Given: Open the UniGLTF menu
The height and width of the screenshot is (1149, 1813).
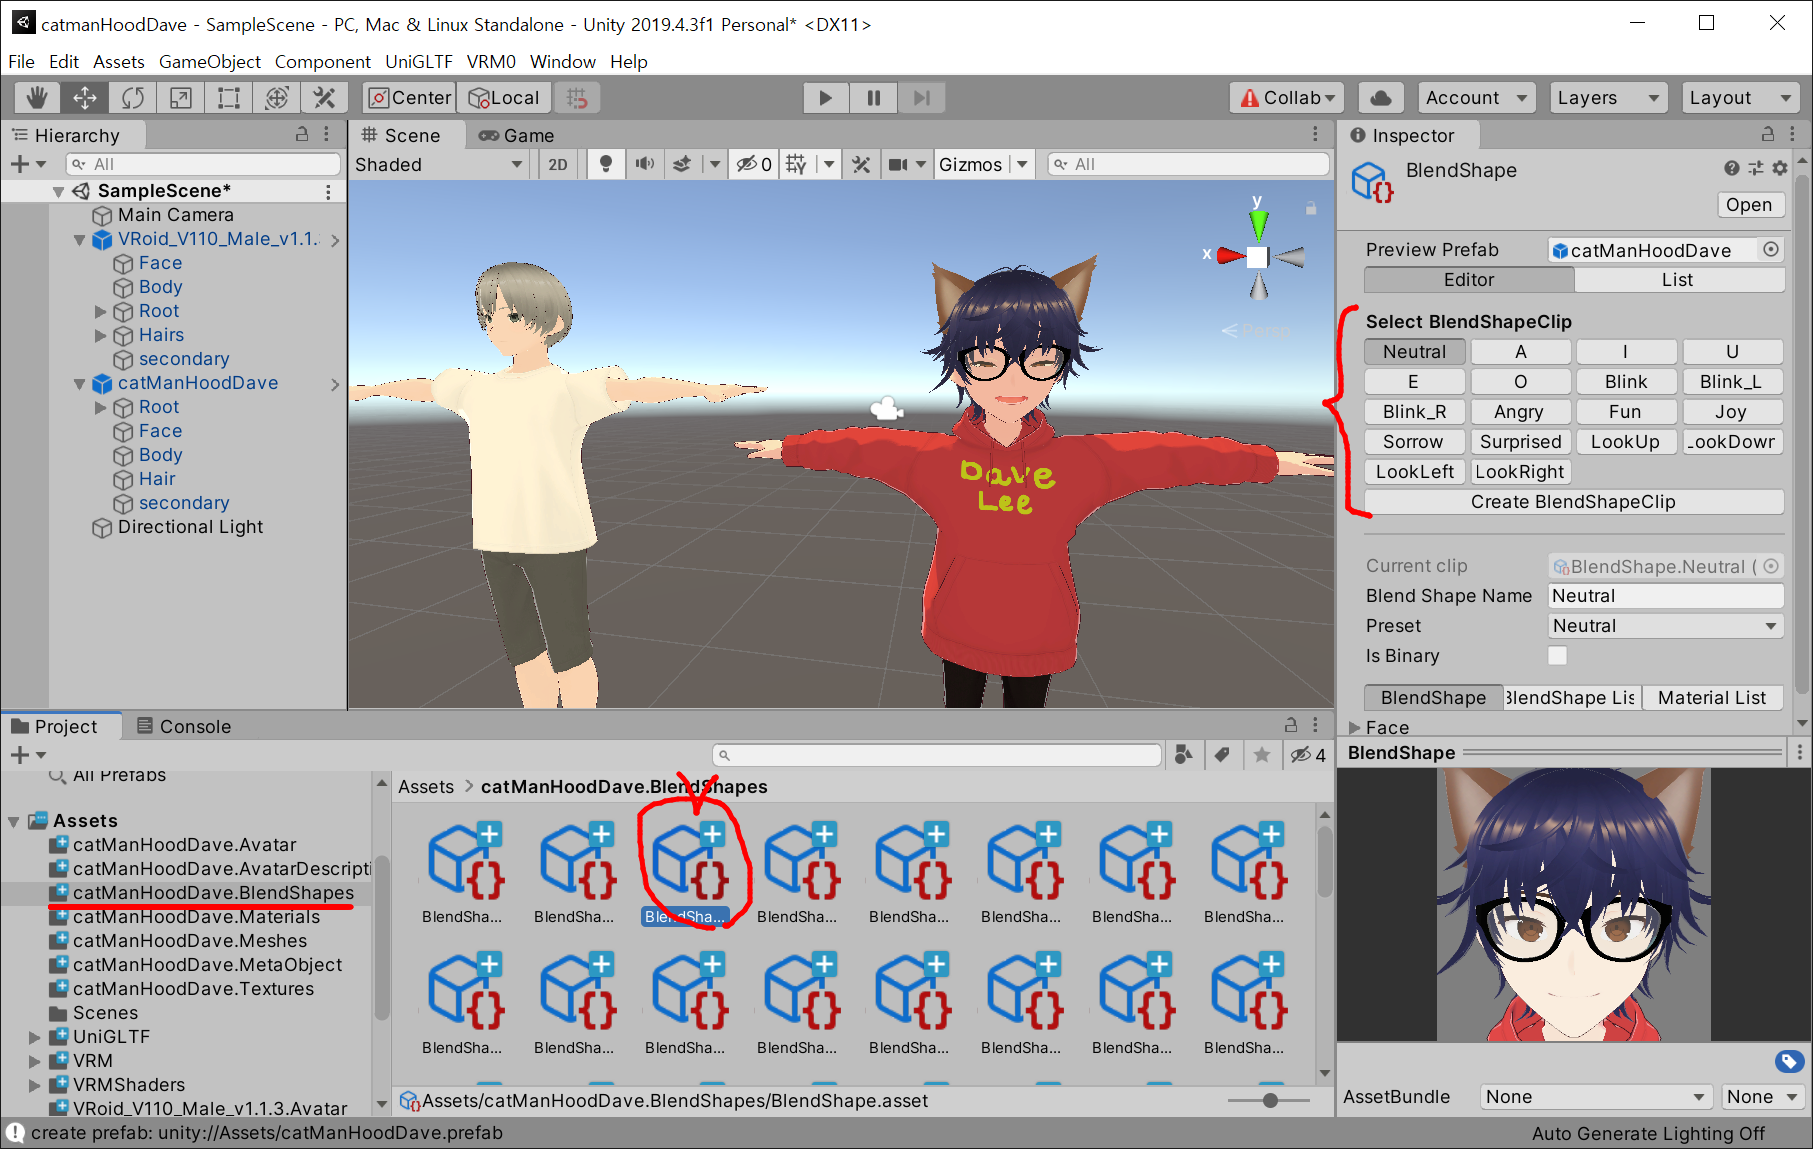Looking at the screenshot, I should 419,61.
